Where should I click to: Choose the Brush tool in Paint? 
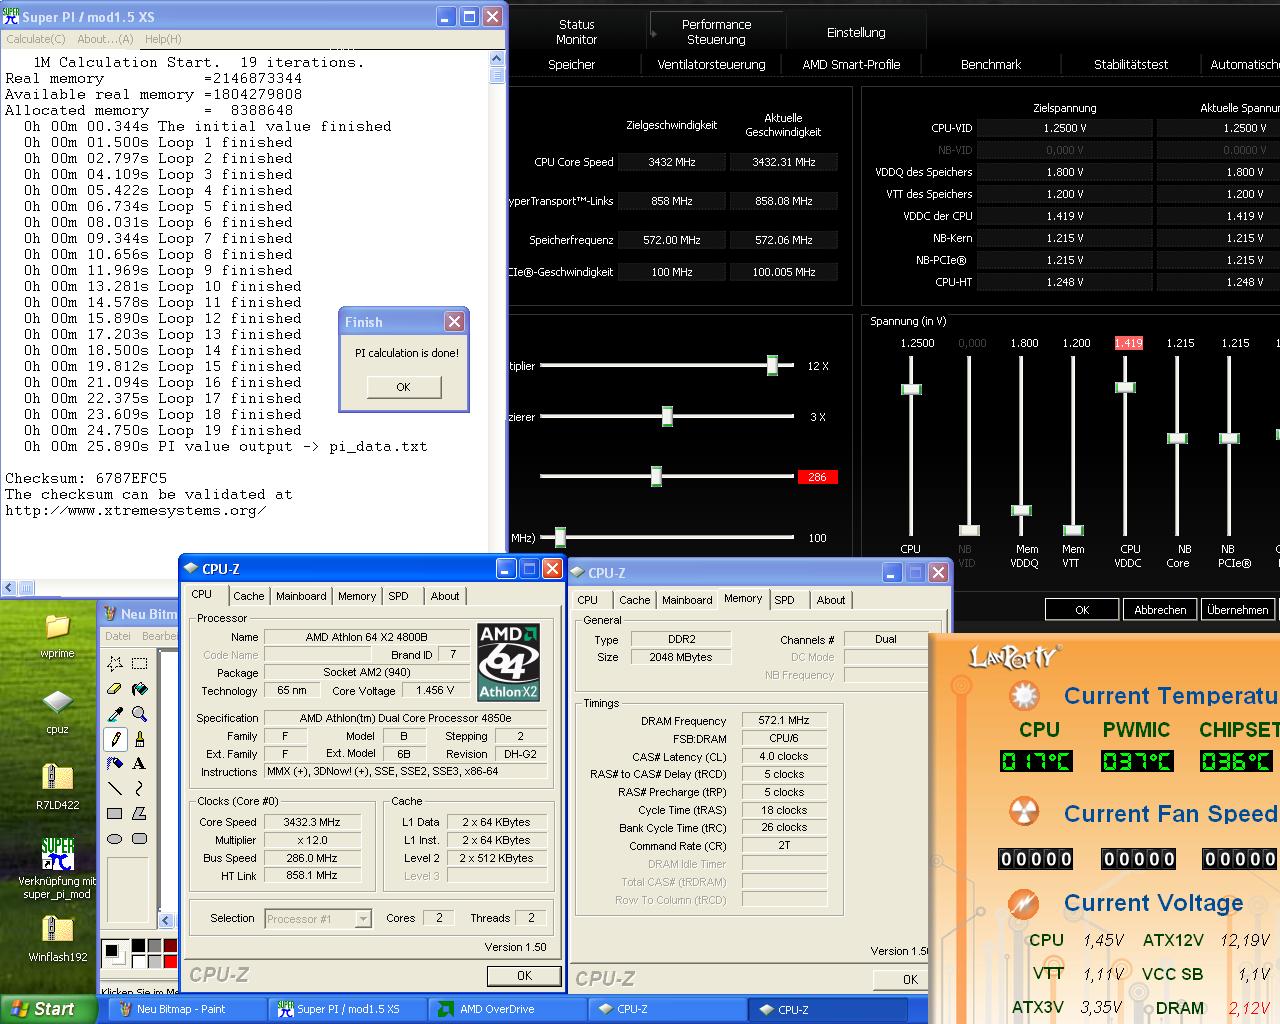coord(140,739)
